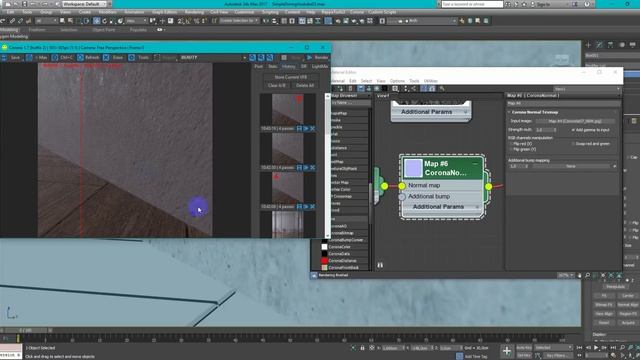This screenshot has width=640, height=360.
Task: Click Additional bump input socket on node
Action: [x=402, y=197]
